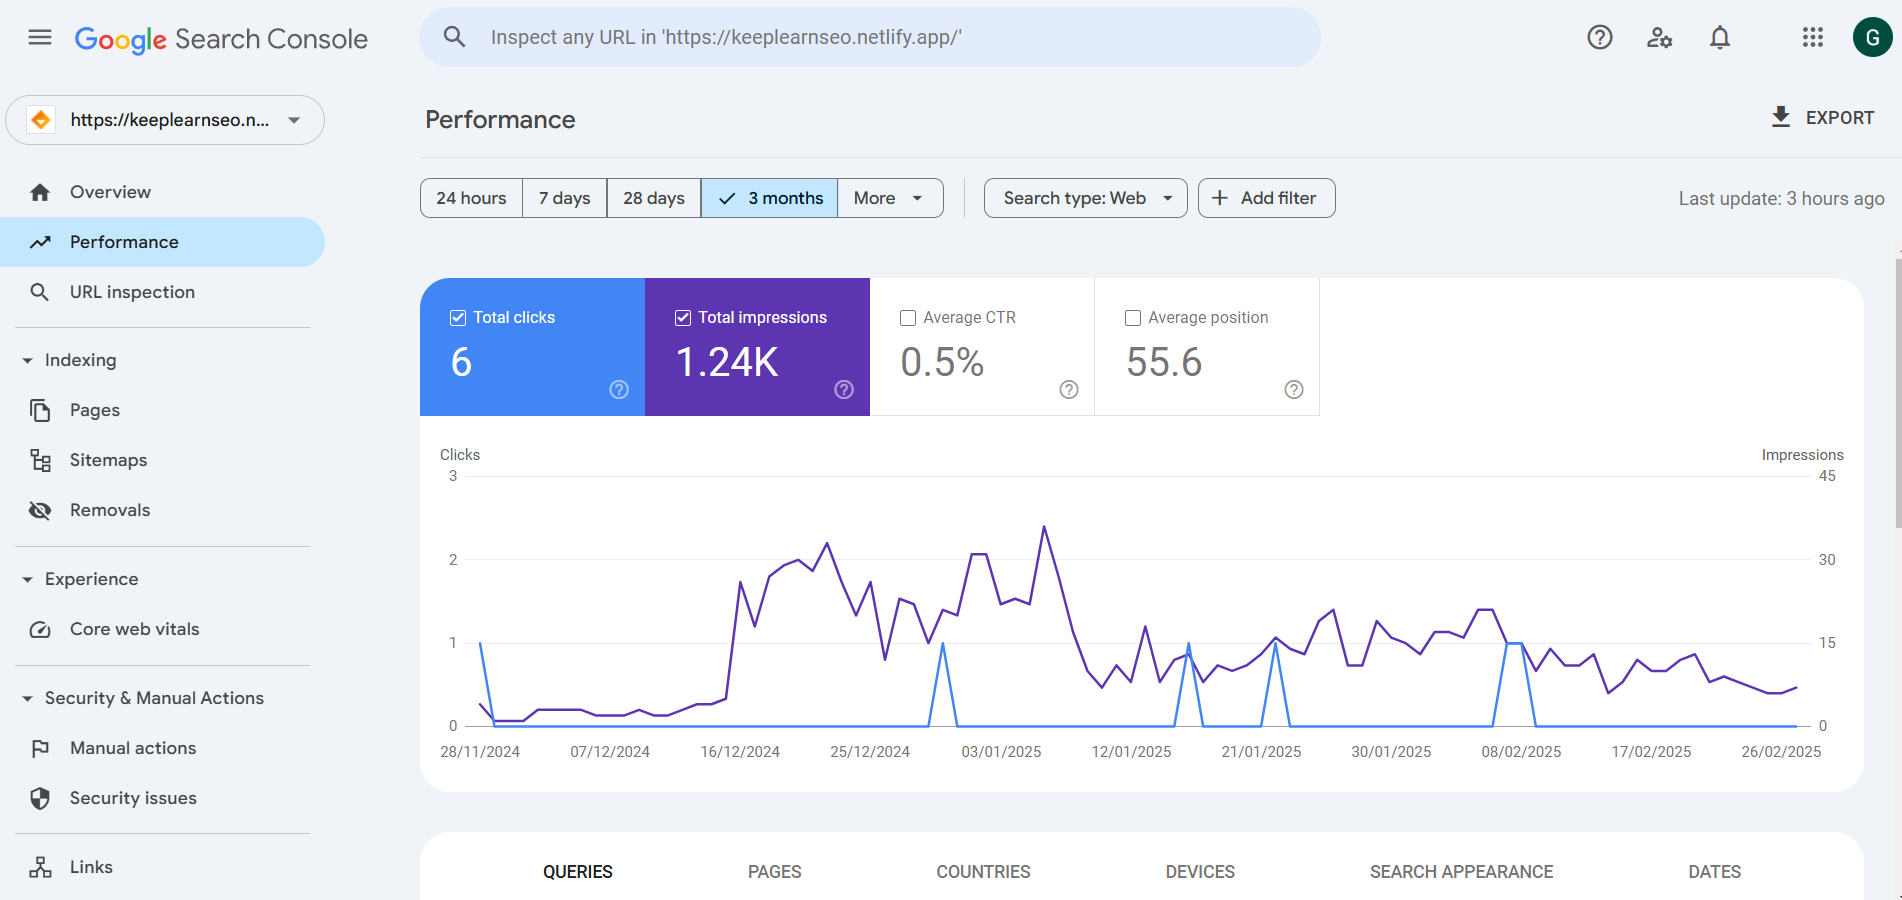
Task: Switch to the SEARCH APPEARANCE tab
Action: (1462, 872)
